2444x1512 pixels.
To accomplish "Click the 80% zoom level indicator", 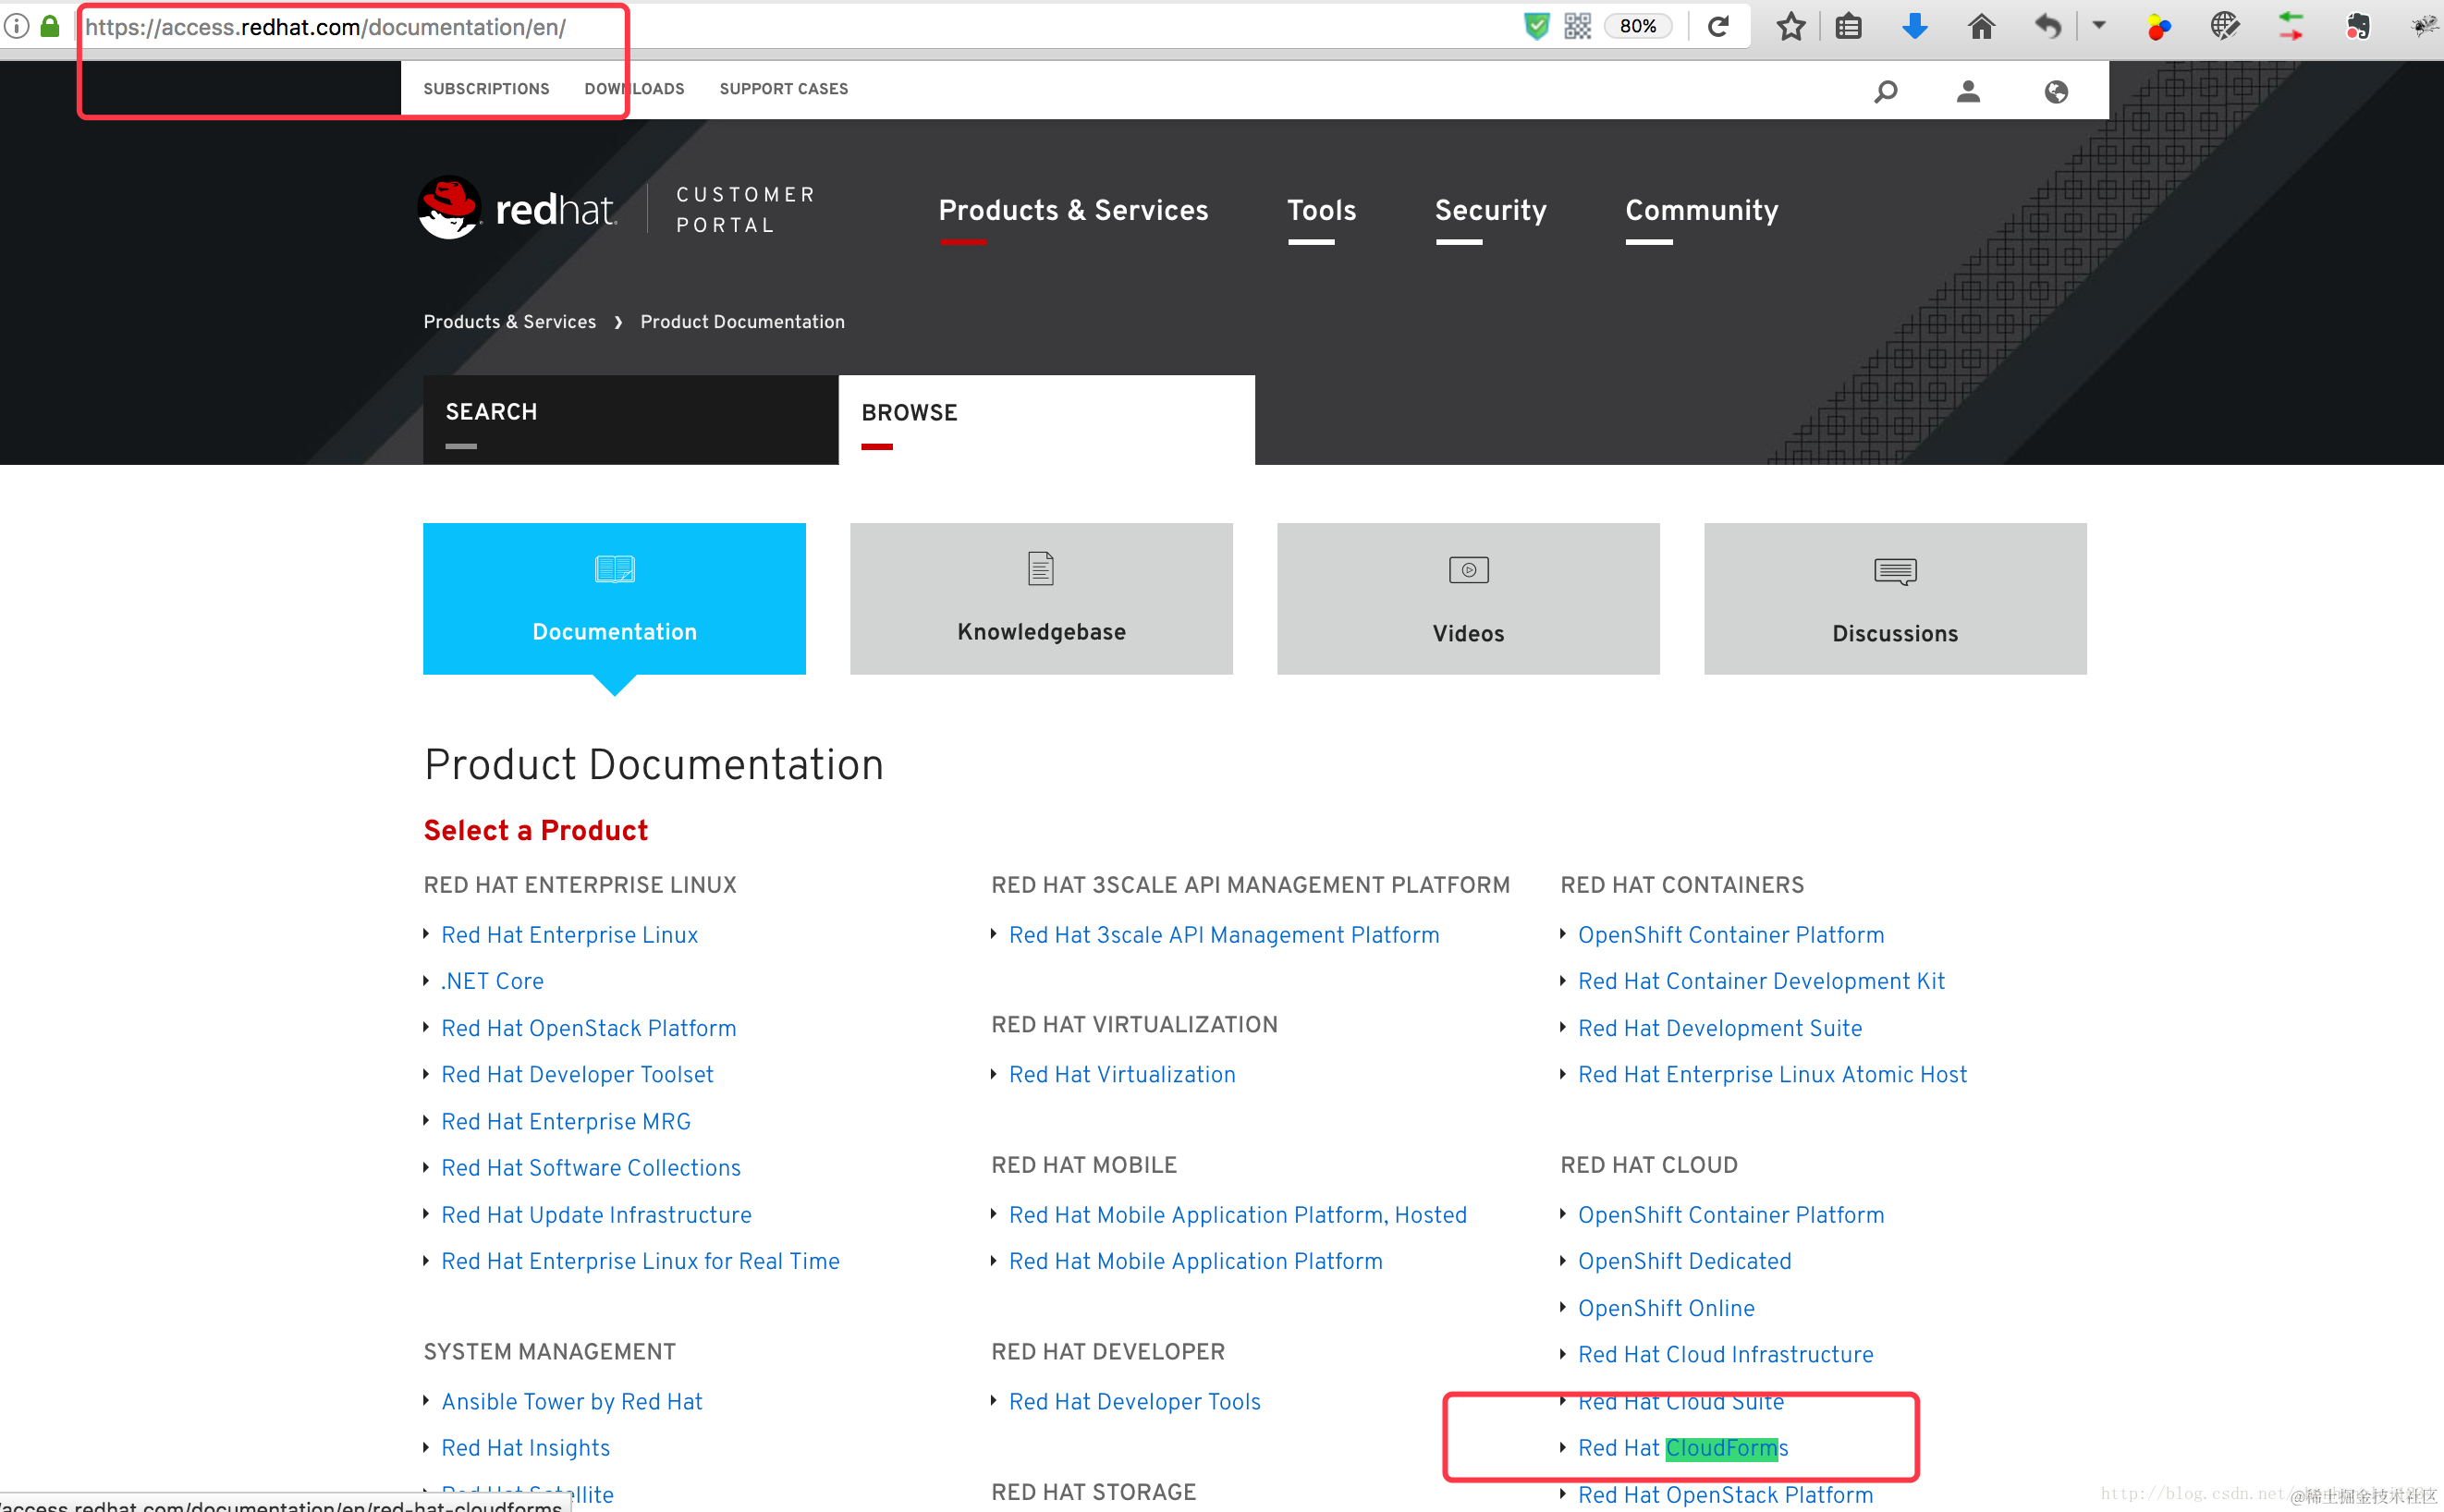I will pyautogui.click(x=1637, y=27).
